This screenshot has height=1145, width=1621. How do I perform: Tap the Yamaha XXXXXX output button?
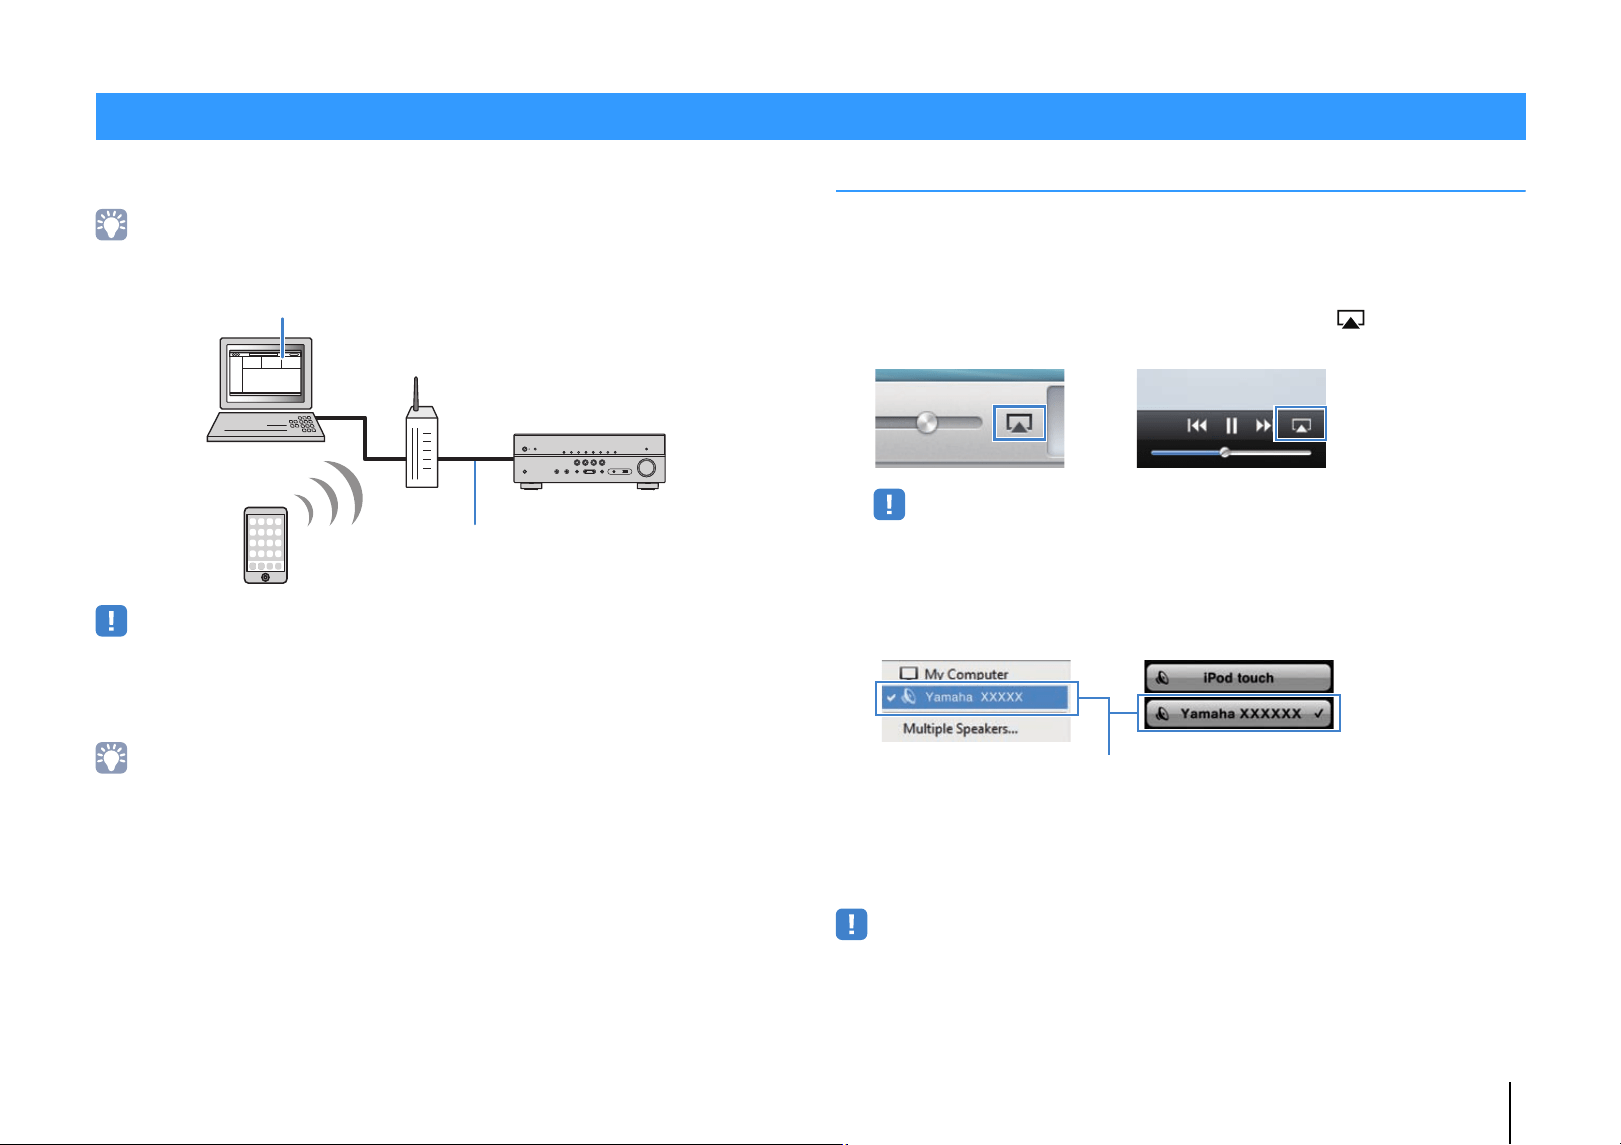point(1239,713)
